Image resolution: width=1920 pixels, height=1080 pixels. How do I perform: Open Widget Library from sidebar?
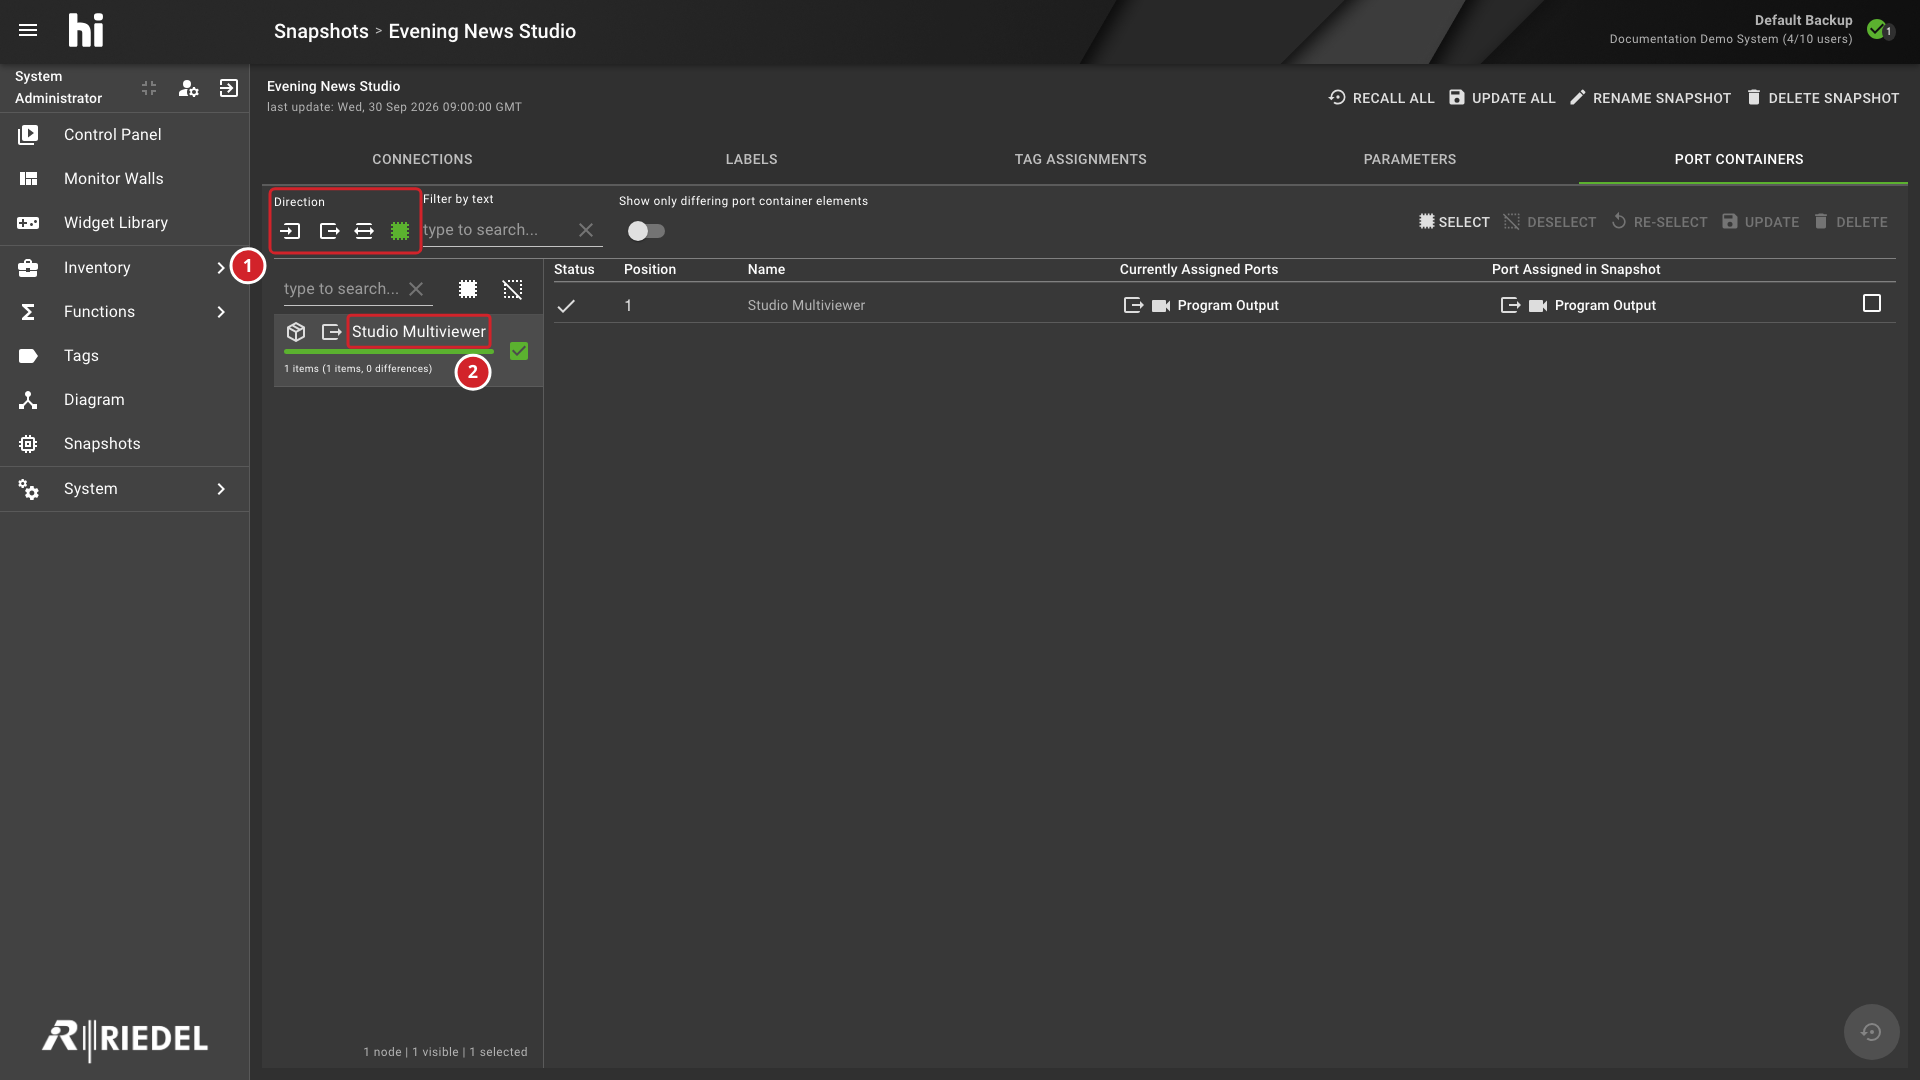pos(124,223)
